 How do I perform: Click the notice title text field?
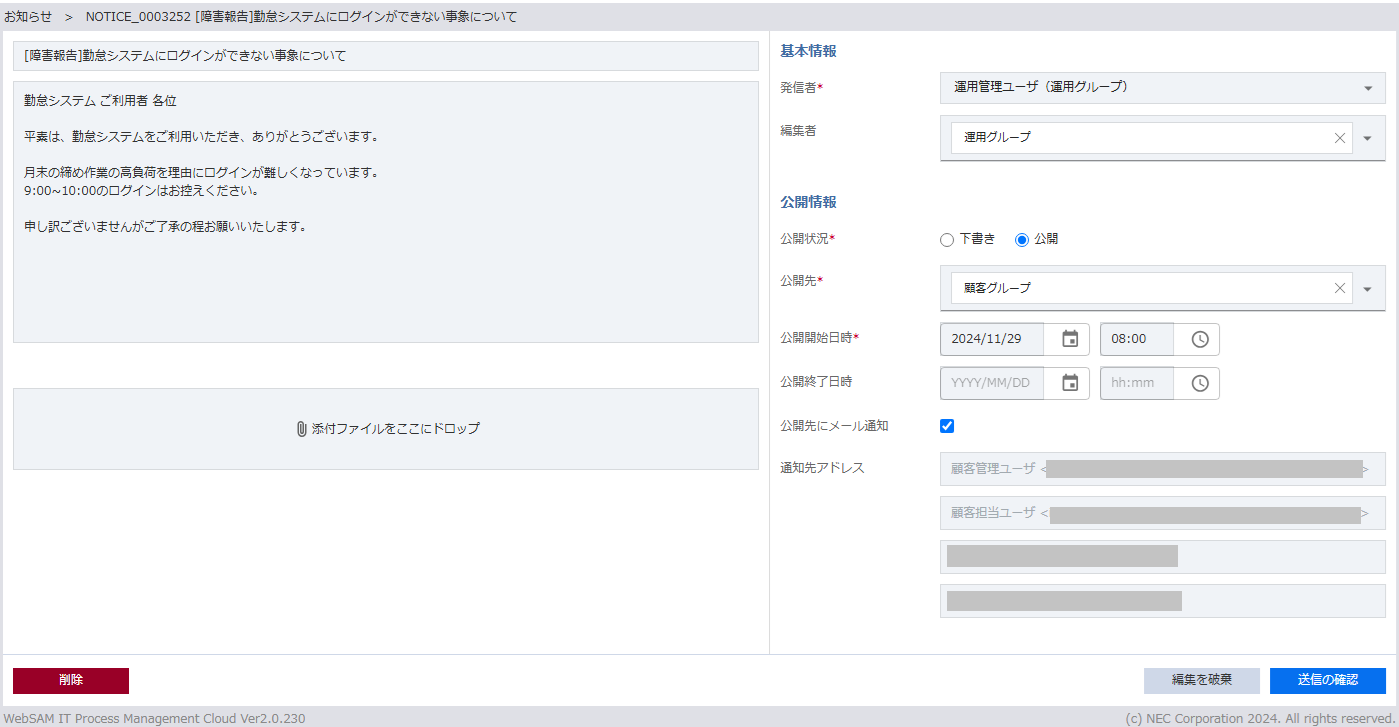click(x=385, y=56)
